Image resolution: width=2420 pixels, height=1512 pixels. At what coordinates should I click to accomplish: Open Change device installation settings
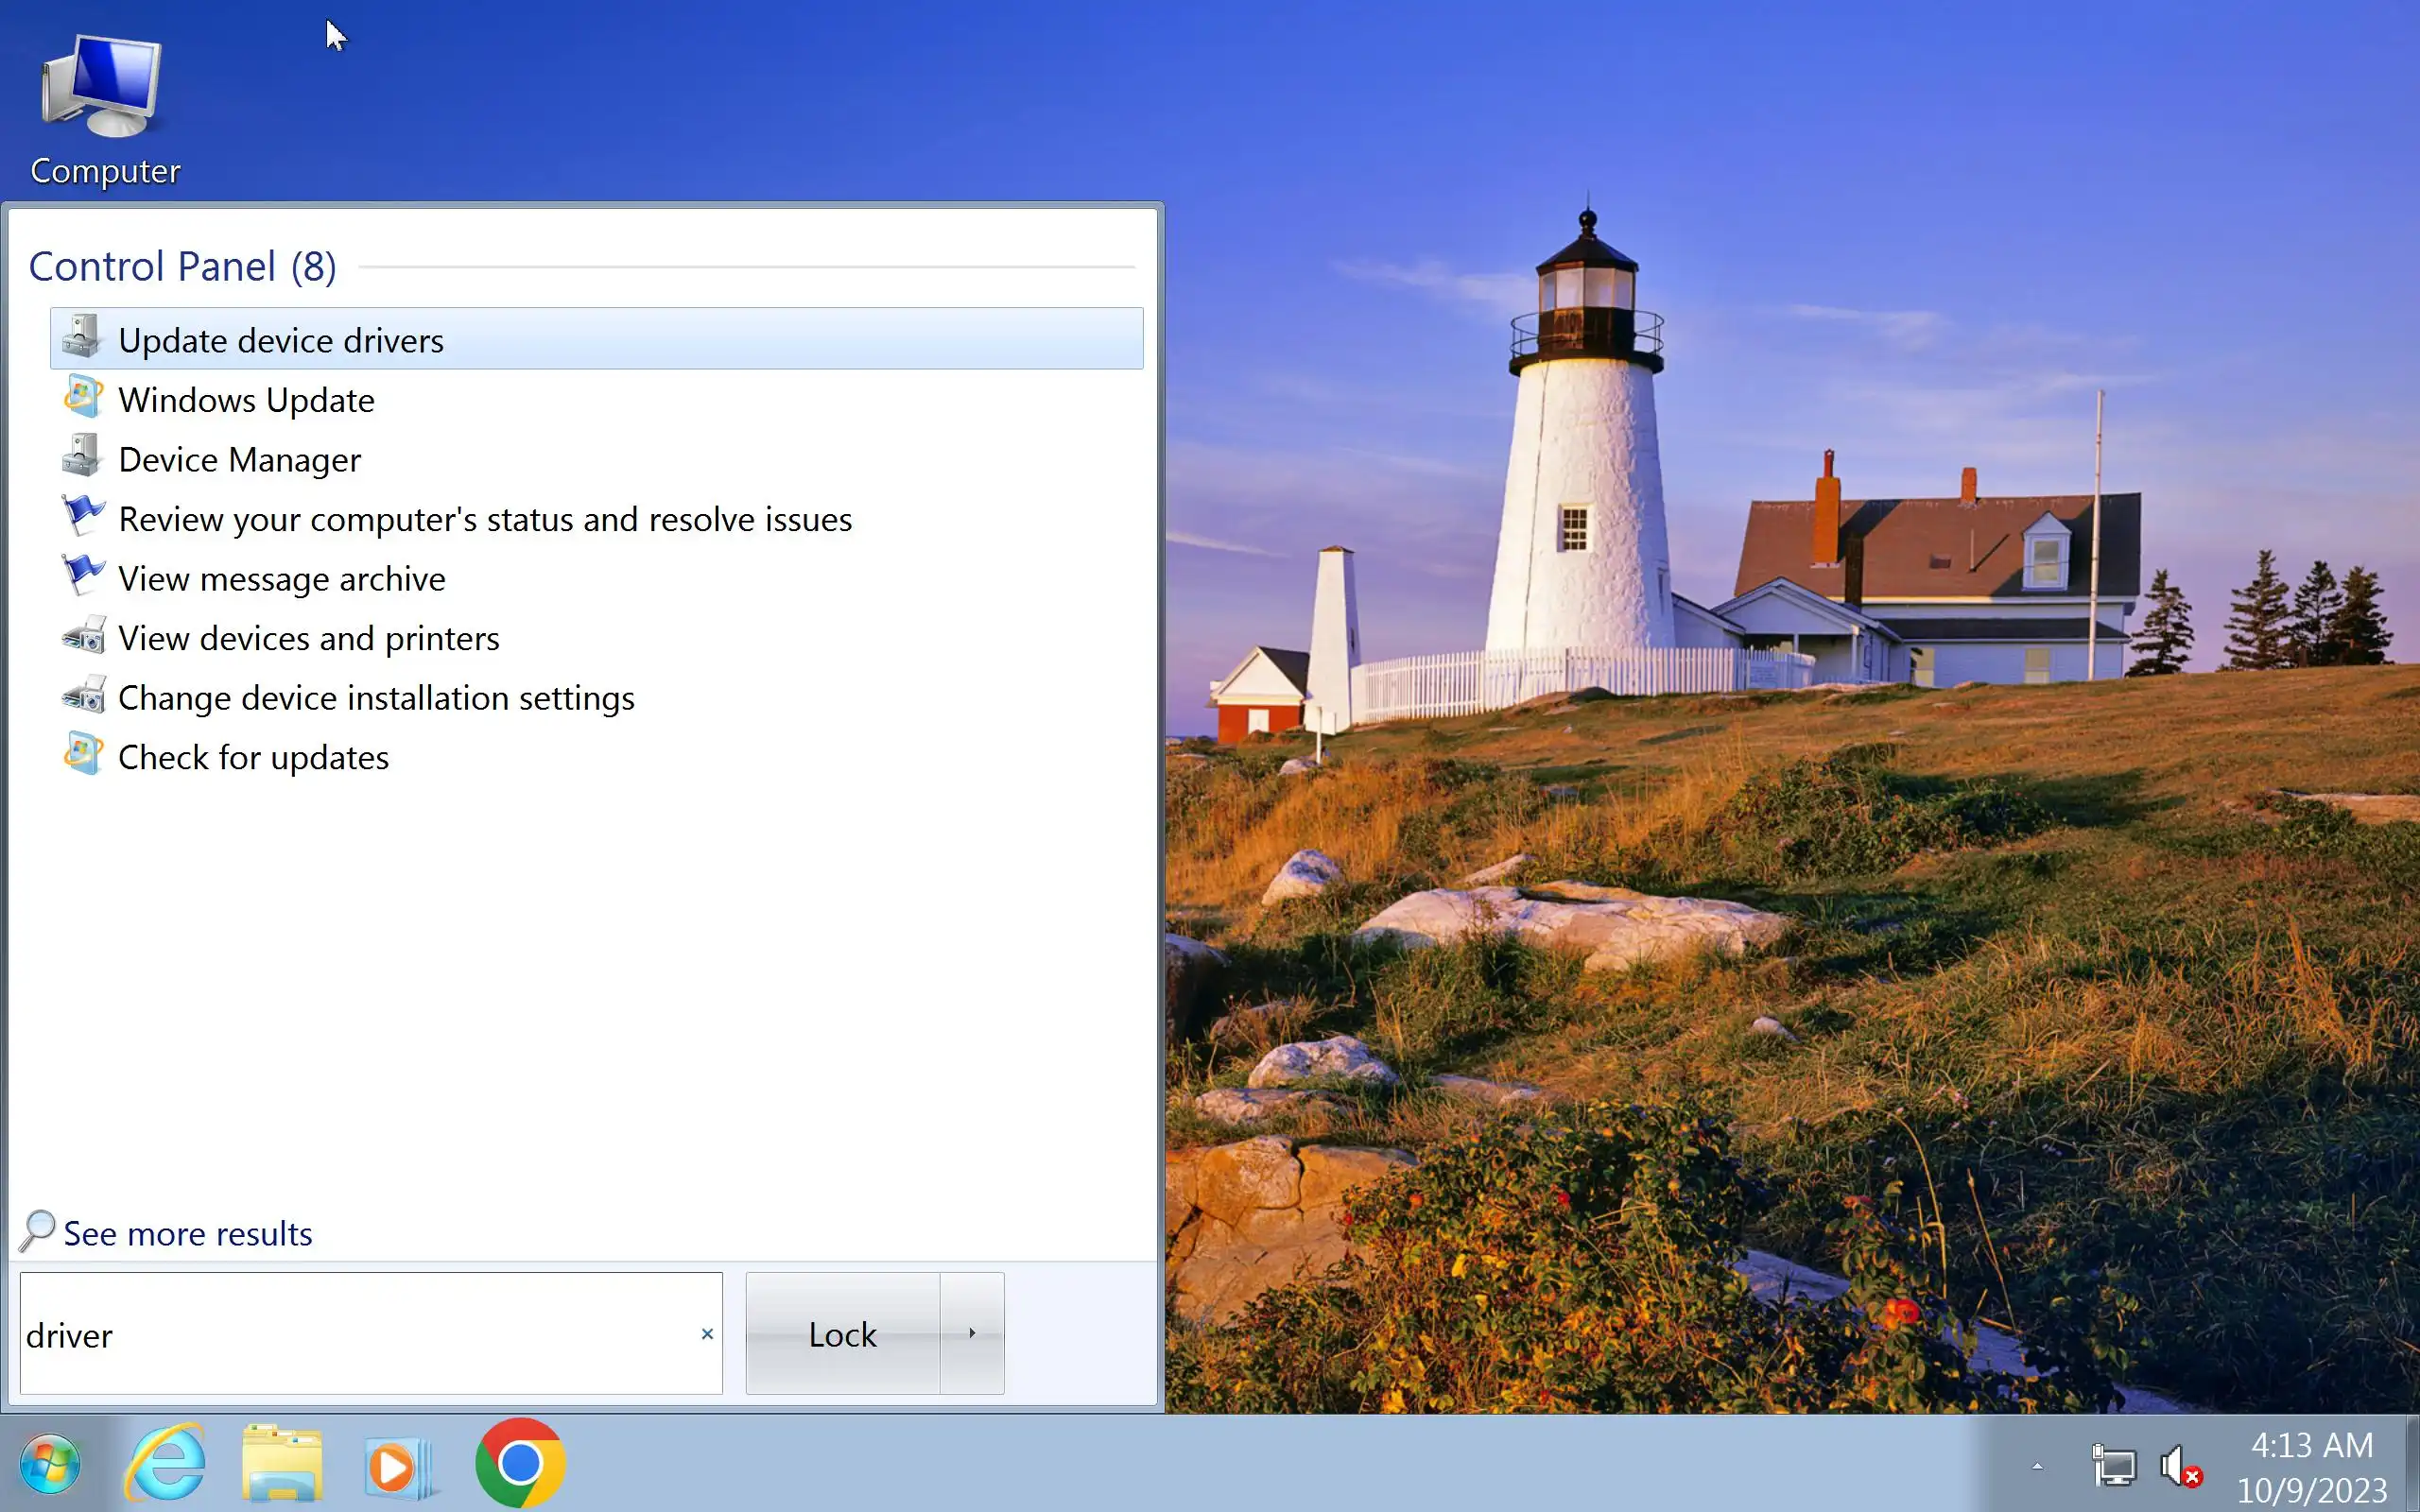coord(376,698)
